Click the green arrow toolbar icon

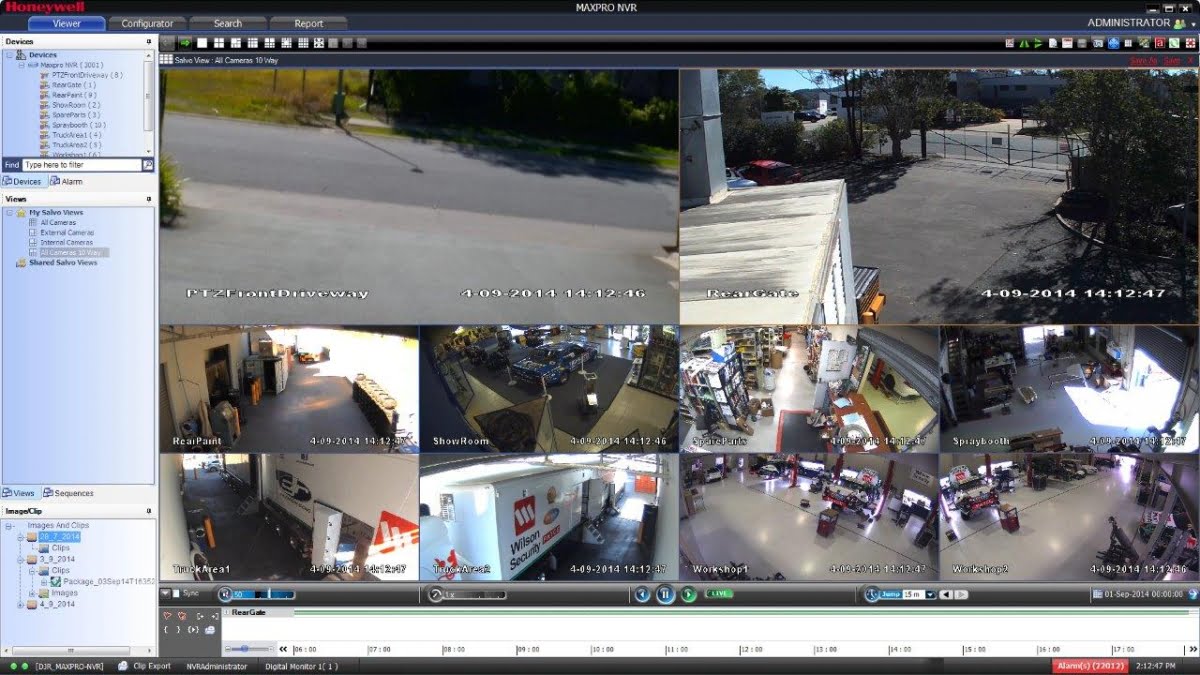pyautogui.click(x=185, y=43)
